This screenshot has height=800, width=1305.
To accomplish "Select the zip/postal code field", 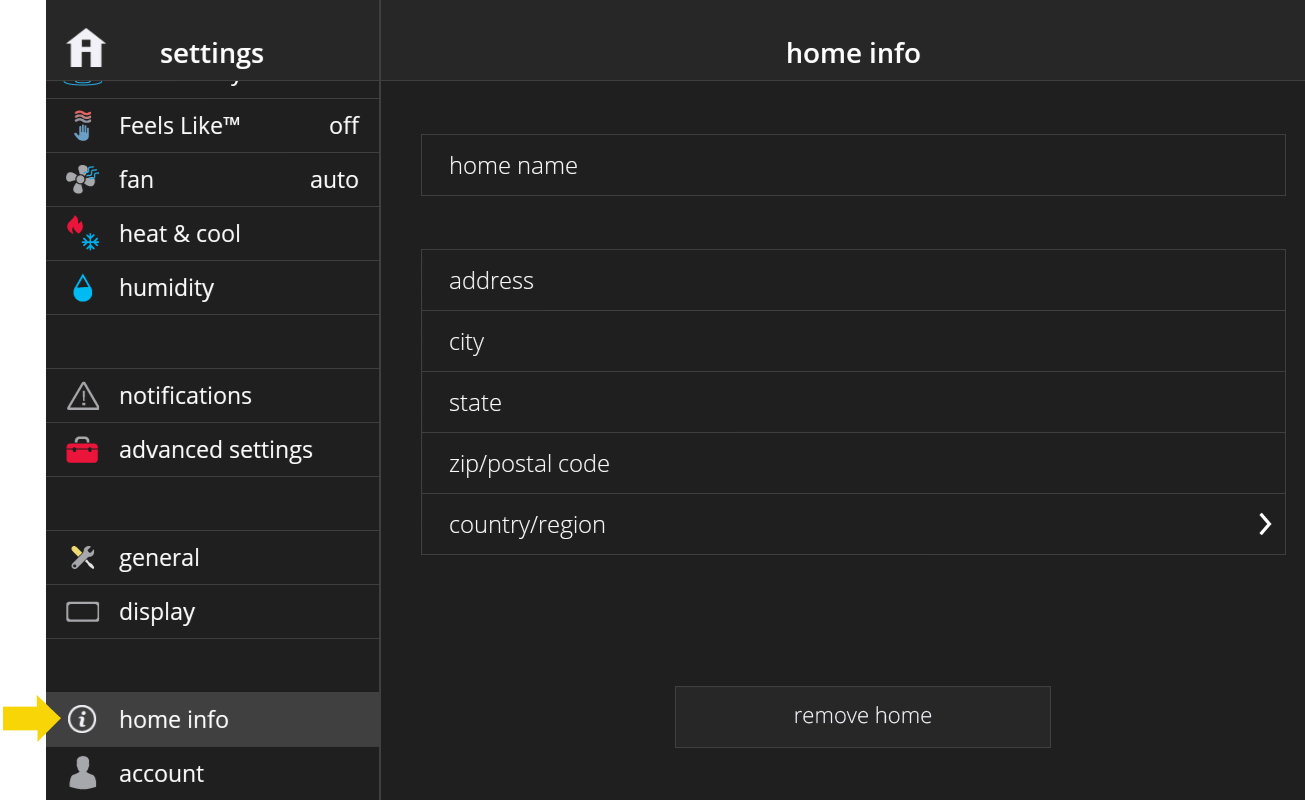I will 852,463.
